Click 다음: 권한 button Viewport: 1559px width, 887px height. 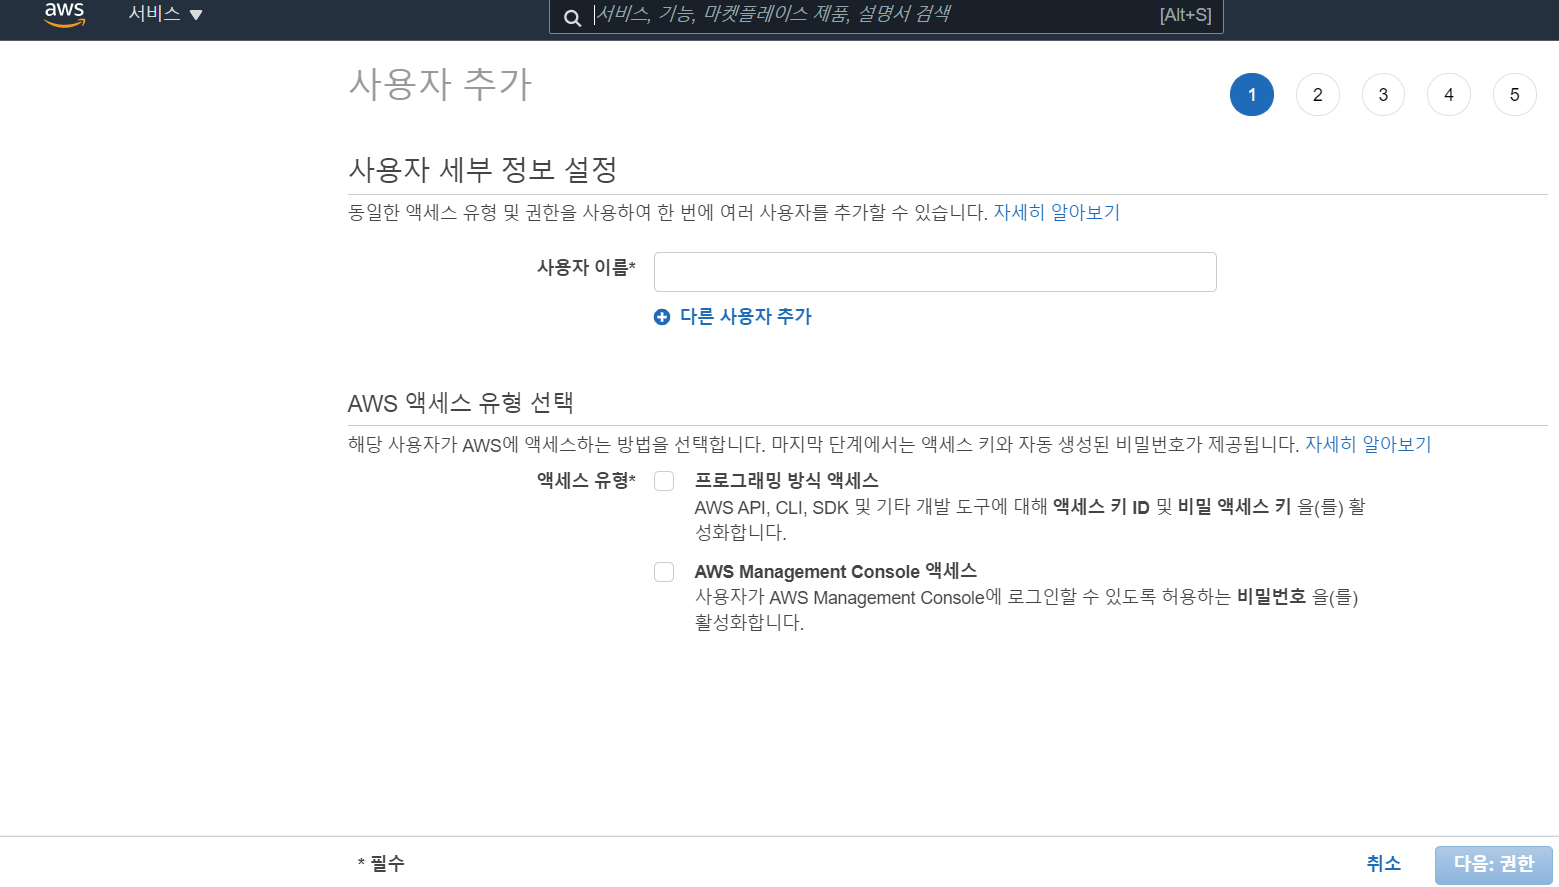click(1494, 865)
